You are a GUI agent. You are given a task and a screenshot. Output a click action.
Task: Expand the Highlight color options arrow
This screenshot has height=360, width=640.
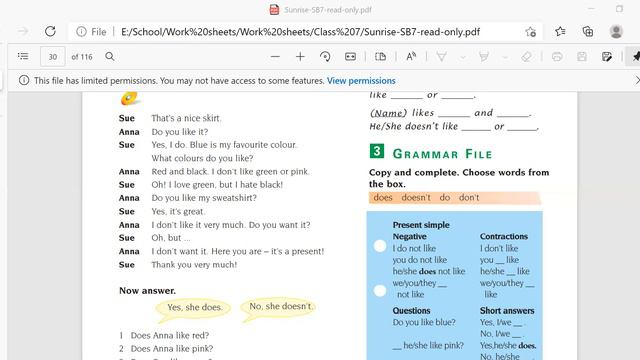(x=505, y=58)
